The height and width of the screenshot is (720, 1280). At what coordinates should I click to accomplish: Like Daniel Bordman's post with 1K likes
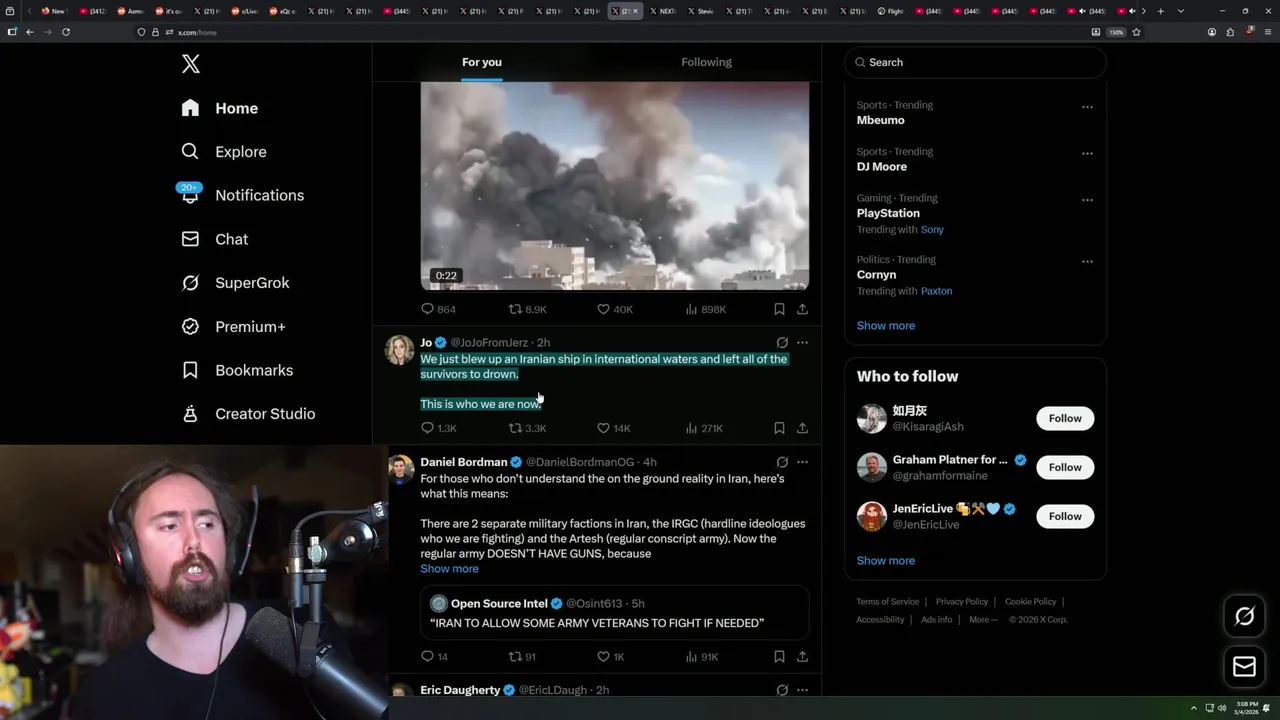[610, 657]
